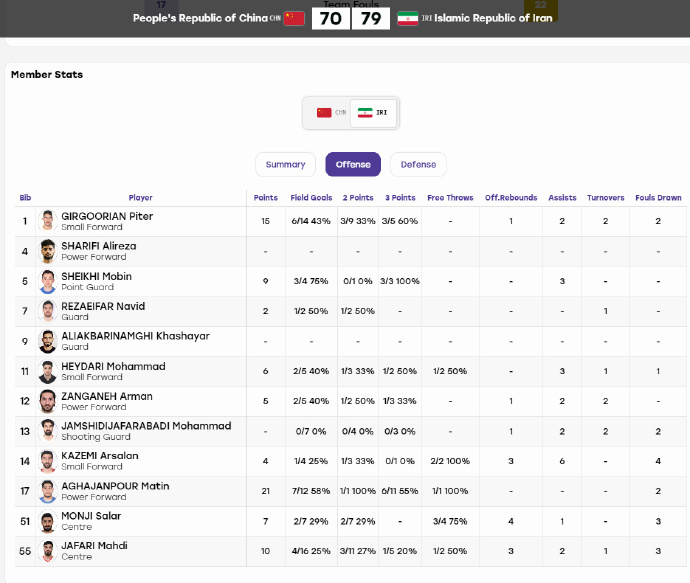Click ZANGANEH's field goals 2/5 40%
Viewport: 690px width, 583px height.
point(311,401)
